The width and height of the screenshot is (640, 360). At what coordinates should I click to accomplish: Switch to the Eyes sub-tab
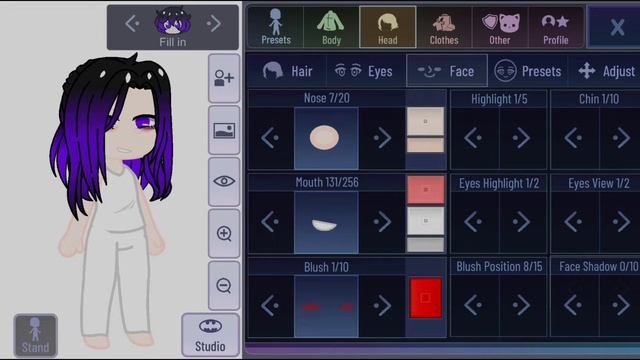click(x=364, y=71)
